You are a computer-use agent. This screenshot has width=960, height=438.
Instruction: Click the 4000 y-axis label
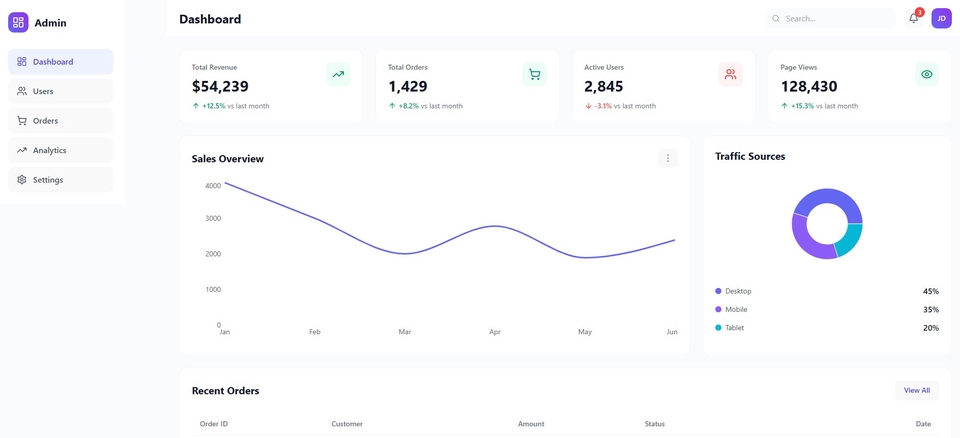coord(213,186)
